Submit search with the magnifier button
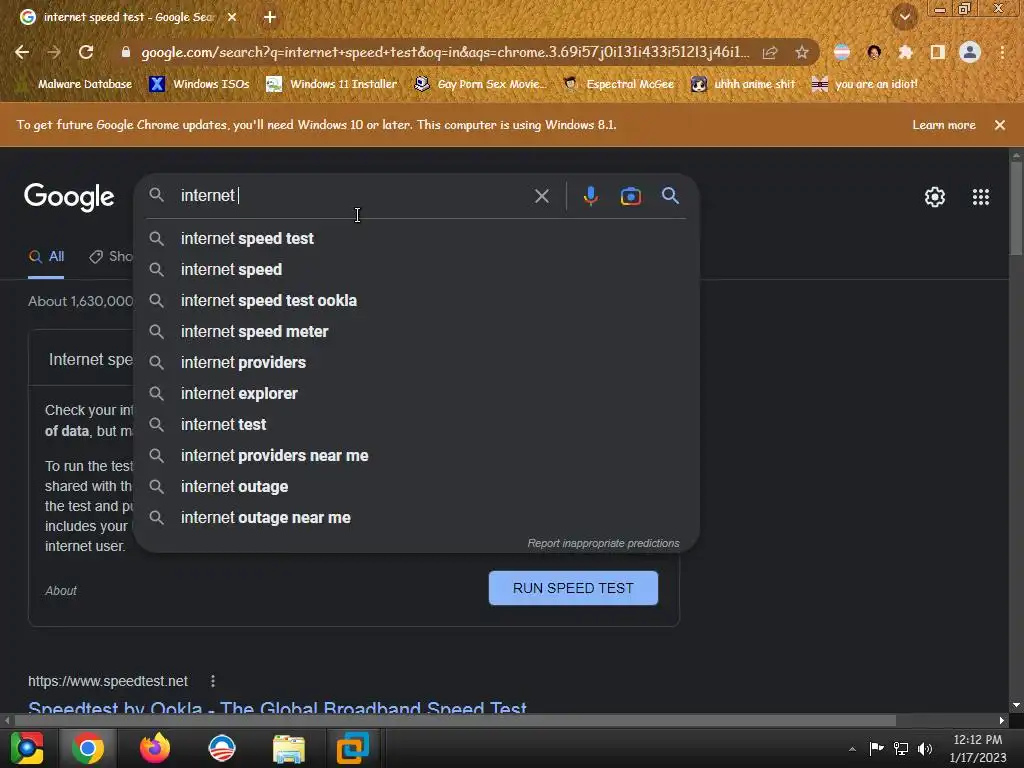 point(670,195)
